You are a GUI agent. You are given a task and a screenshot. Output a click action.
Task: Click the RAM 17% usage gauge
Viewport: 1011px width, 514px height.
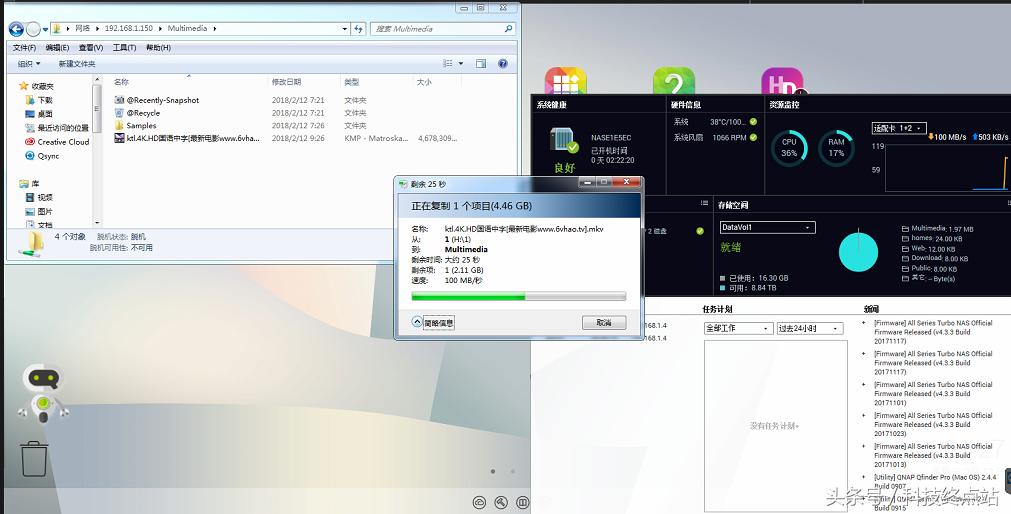[x=836, y=148]
